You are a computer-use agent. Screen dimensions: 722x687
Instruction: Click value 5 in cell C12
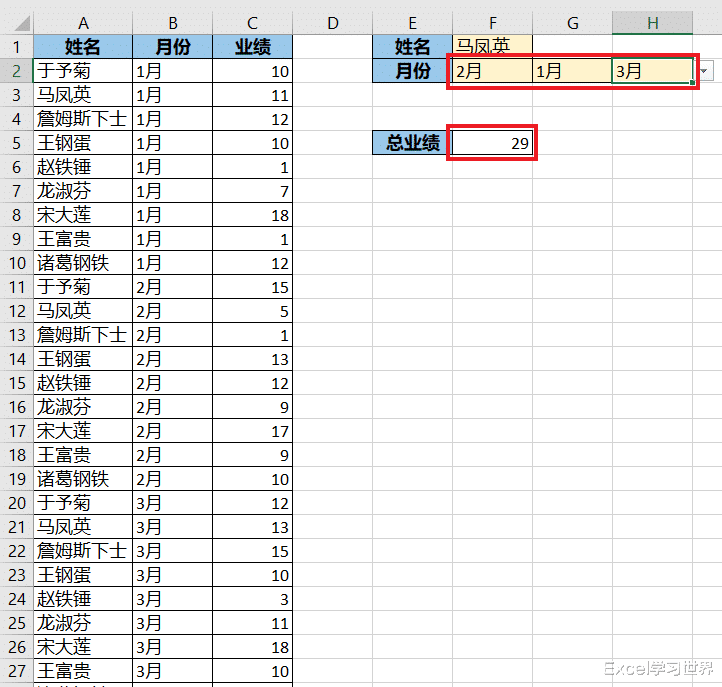pos(252,311)
